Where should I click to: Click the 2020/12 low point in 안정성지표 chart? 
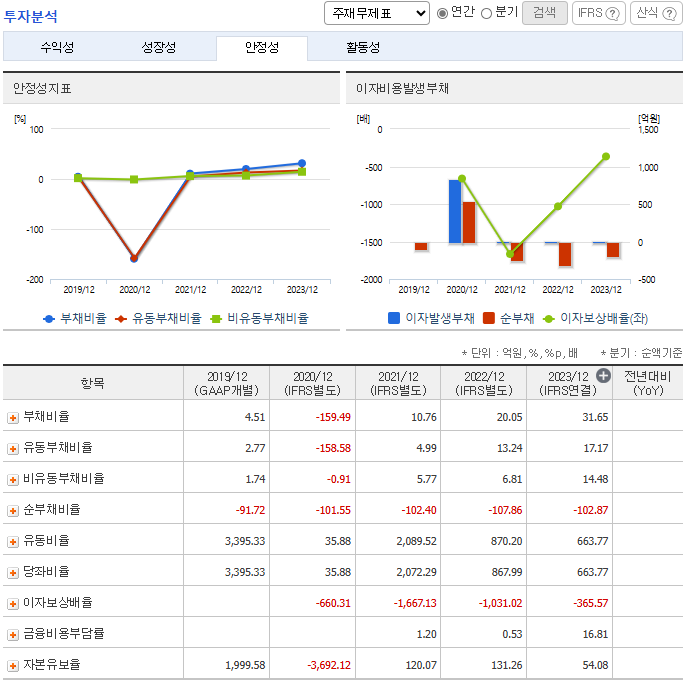click(x=134, y=258)
